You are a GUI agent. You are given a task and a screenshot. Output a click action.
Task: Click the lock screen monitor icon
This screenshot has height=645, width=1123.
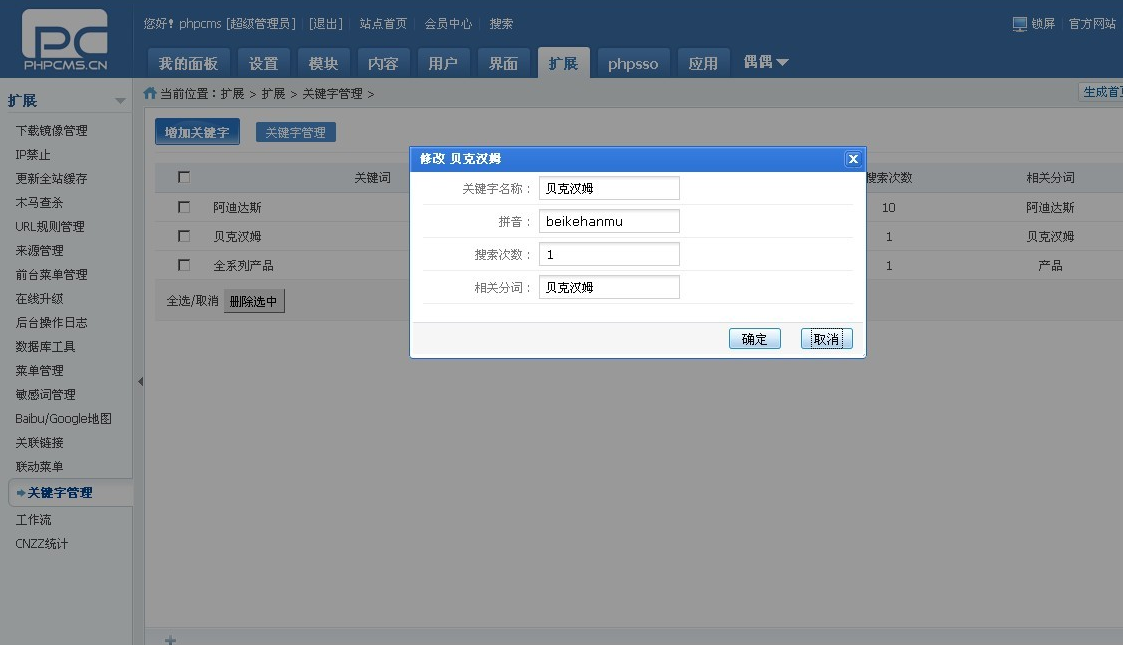click(x=1019, y=24)
